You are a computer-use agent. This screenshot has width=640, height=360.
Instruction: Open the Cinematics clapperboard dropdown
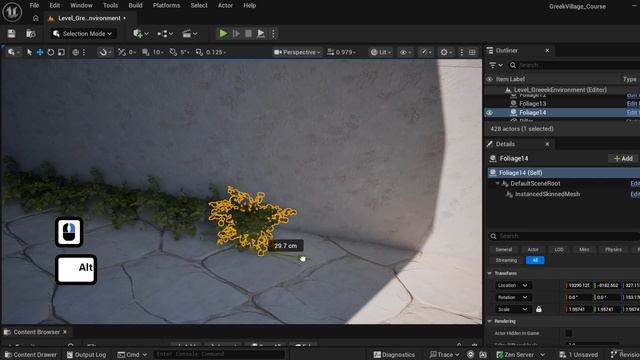(190, 33)
